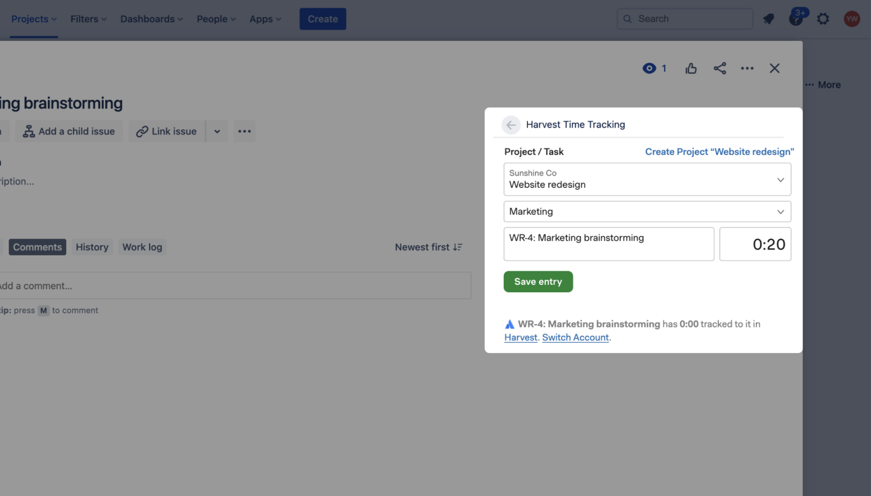Click the More option at right edge
The image size is (871, 496).
click(823, 85)
